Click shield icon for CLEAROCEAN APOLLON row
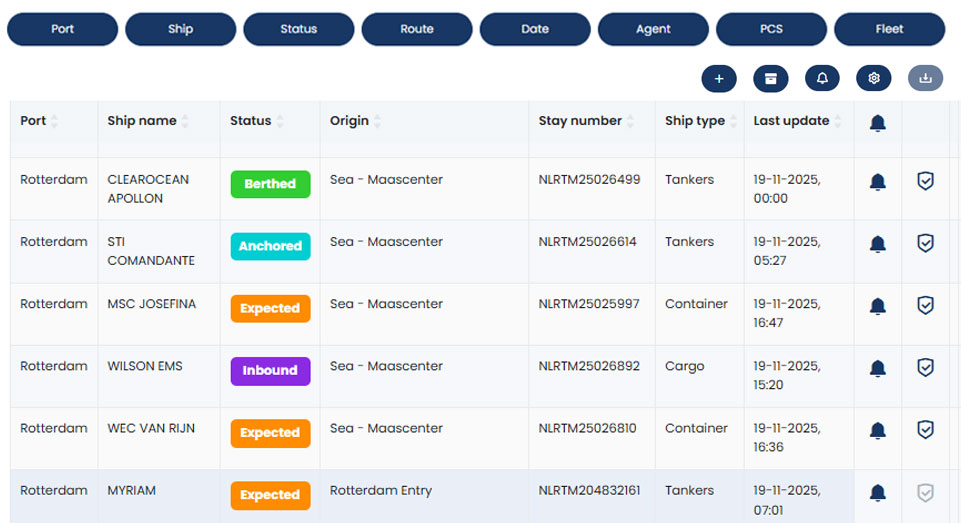Screen dimensions: 961x523 (926, 181)
